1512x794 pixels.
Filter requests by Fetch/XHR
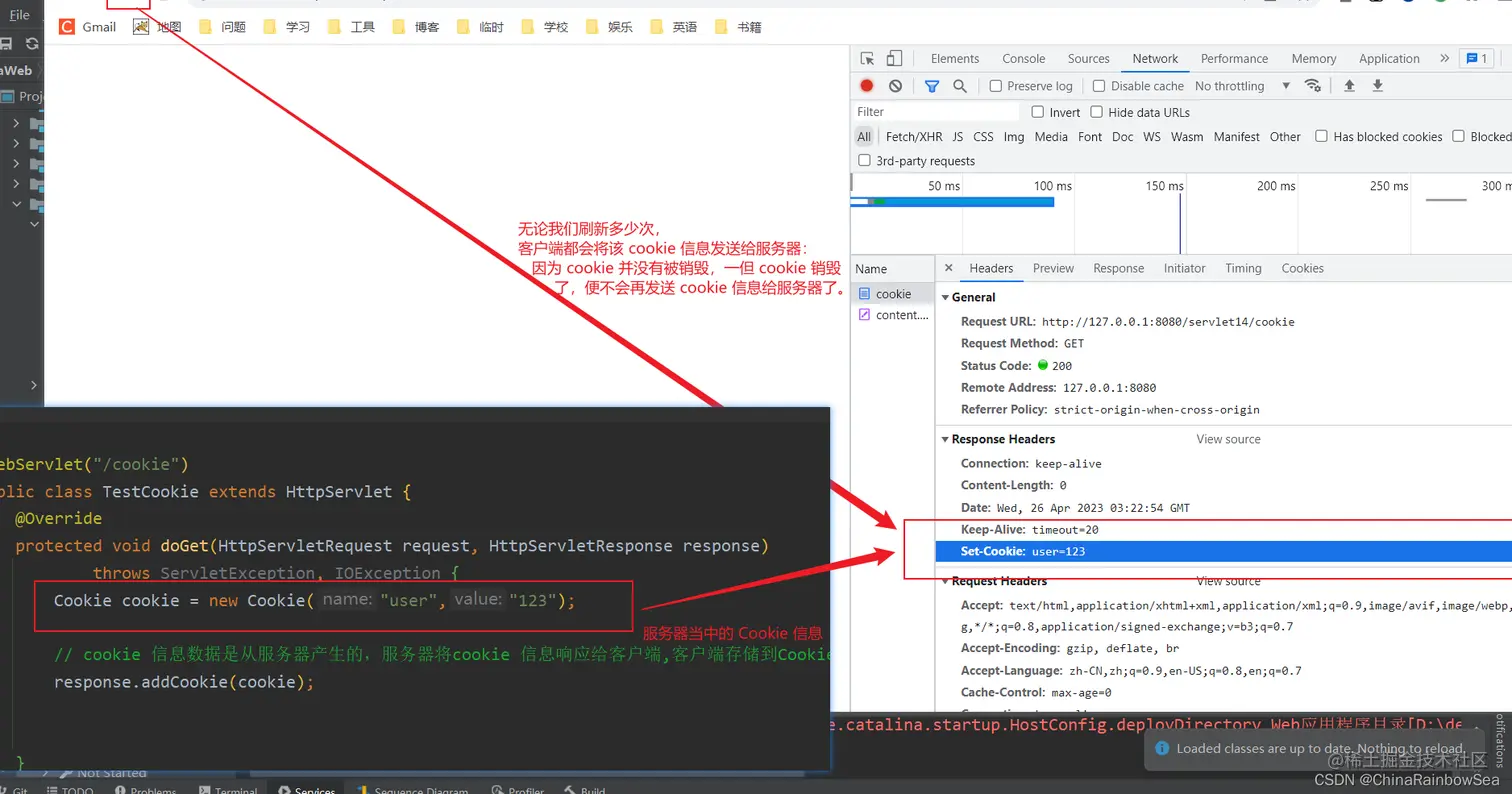click(x=914, y=137)
